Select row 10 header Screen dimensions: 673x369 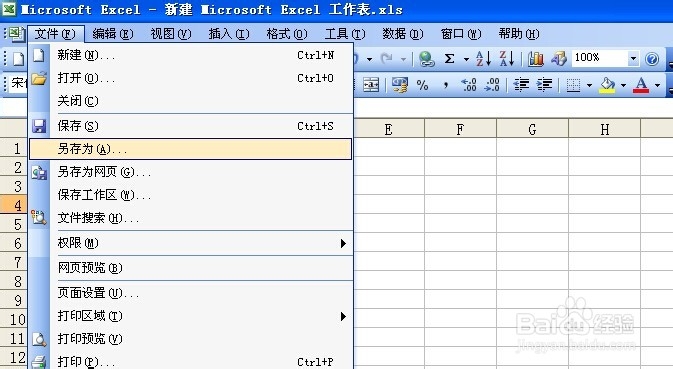point(14,319)
